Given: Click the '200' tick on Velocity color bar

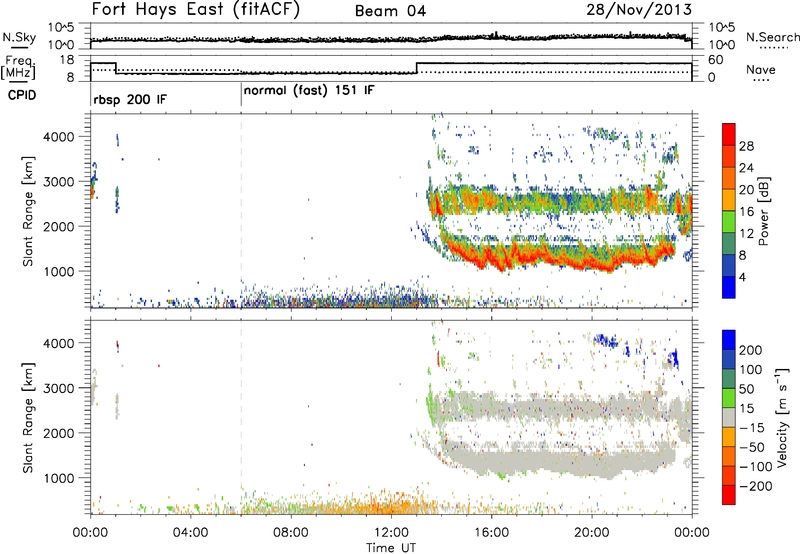Looking at the screenshot, I should 751,350.
